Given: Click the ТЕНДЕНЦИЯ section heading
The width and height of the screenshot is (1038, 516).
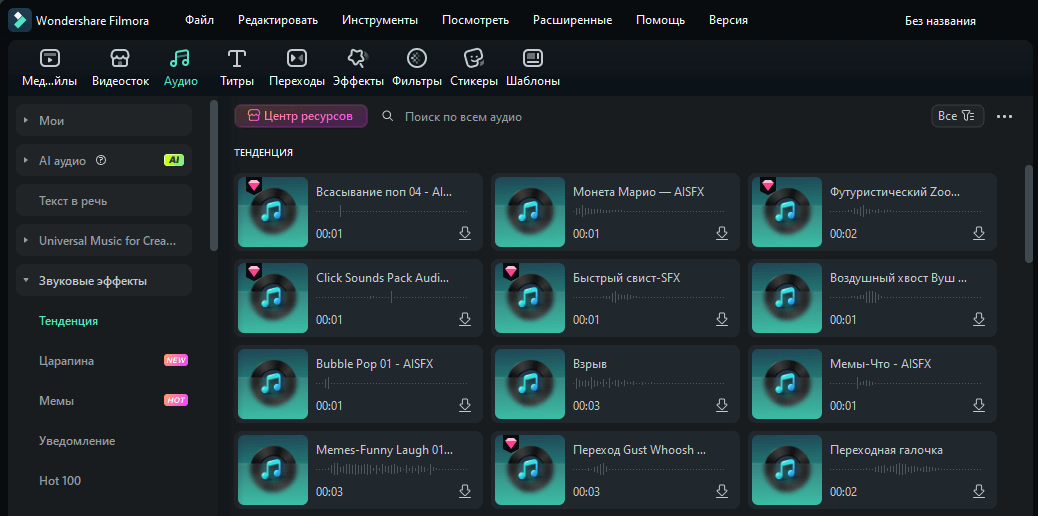Looking at the screenshot, I should point(263,152).
